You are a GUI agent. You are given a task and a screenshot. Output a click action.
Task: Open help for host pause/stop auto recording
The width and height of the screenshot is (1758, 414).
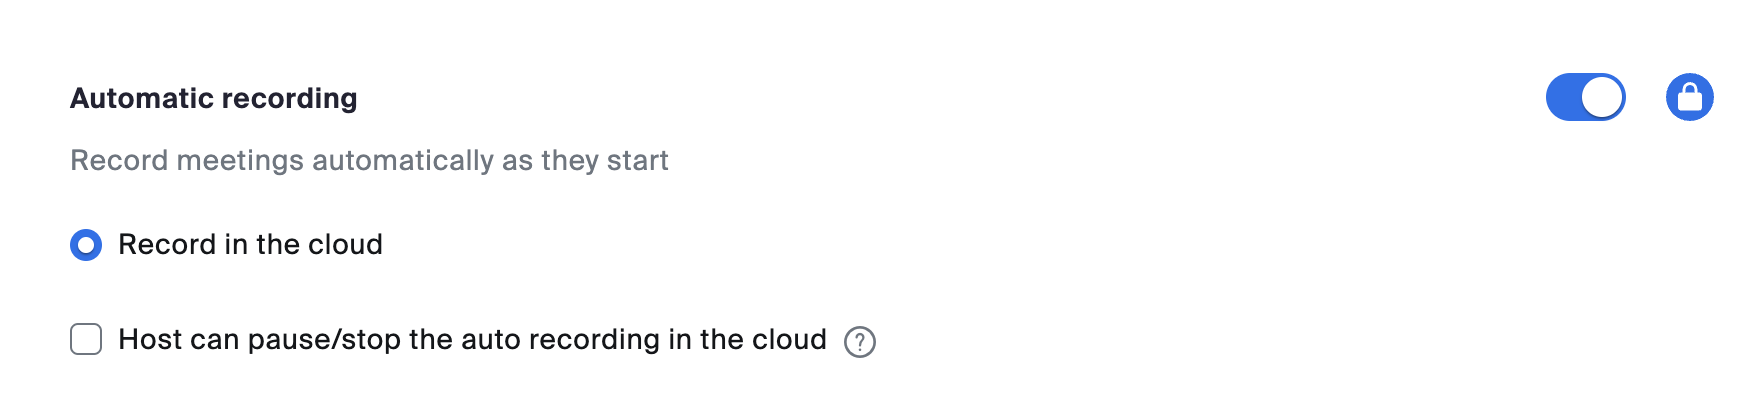[x=859, y=342]
